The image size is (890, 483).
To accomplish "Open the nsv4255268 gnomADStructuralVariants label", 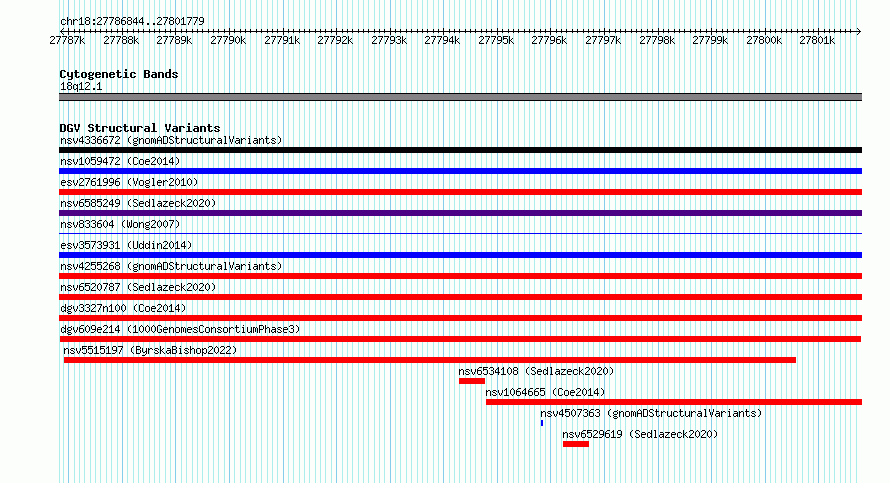I will coord(171,267).
